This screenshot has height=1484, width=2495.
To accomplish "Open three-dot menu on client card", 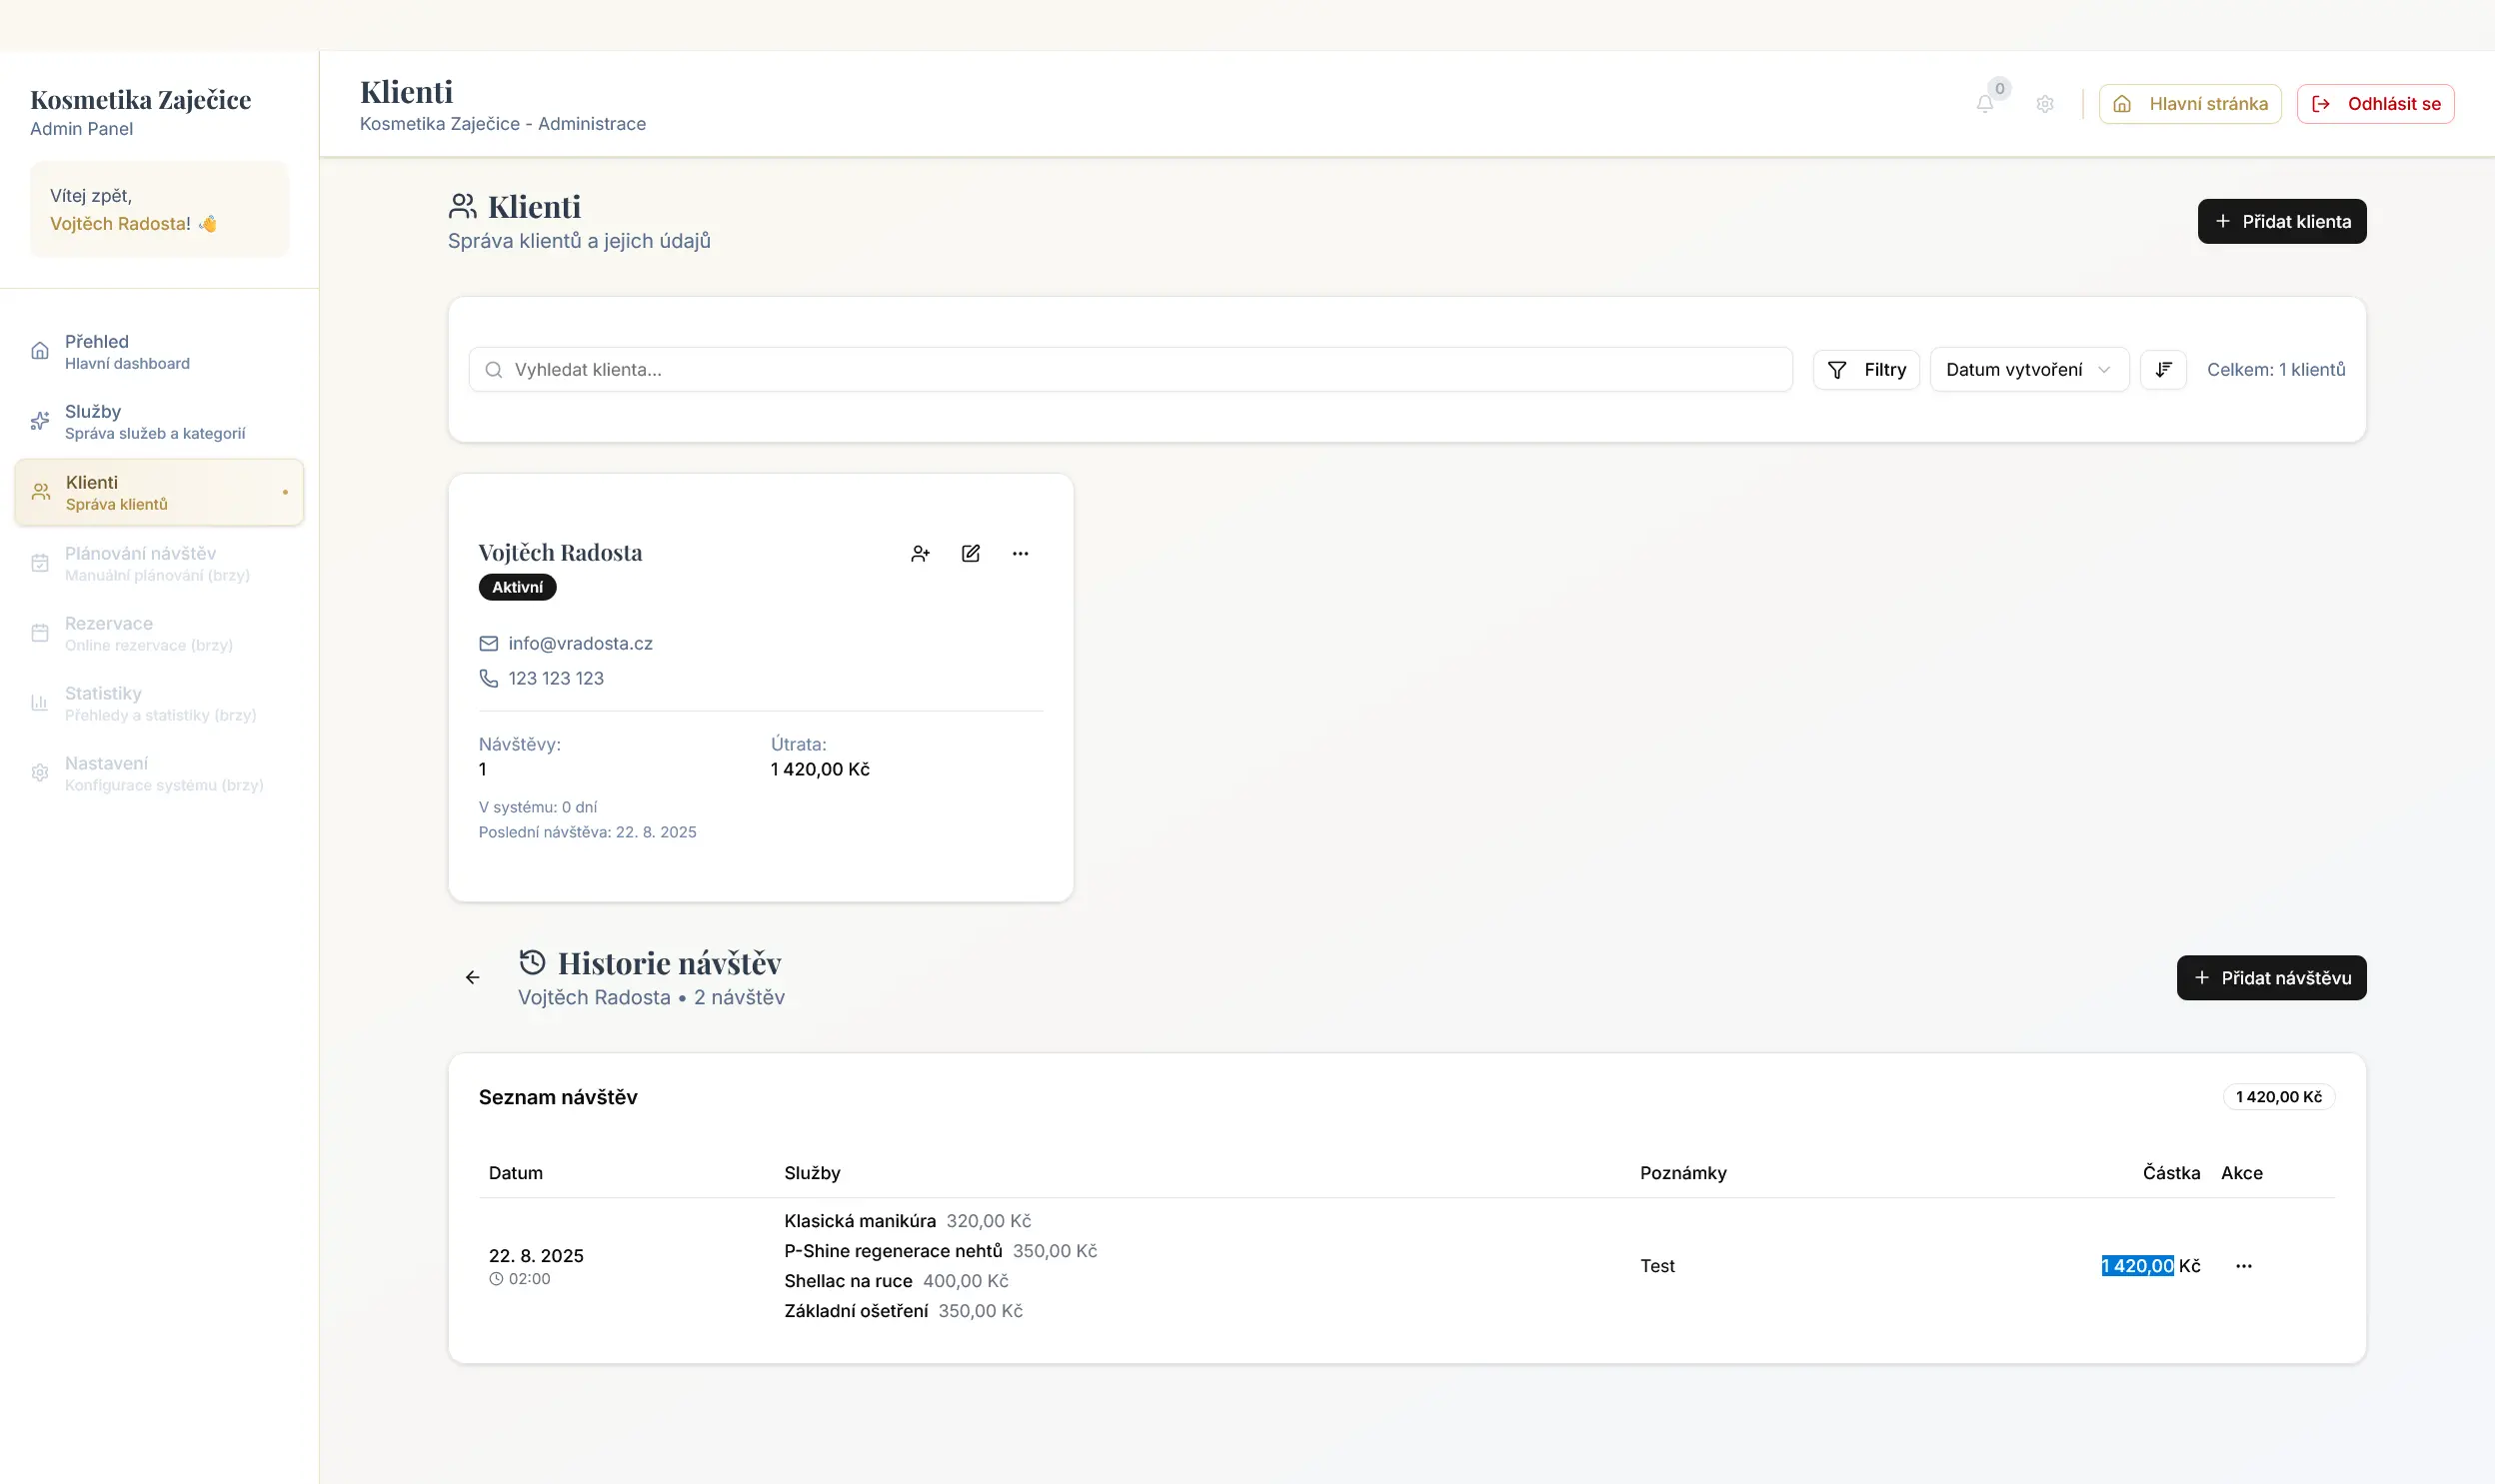I will (x=1020, y=553).
